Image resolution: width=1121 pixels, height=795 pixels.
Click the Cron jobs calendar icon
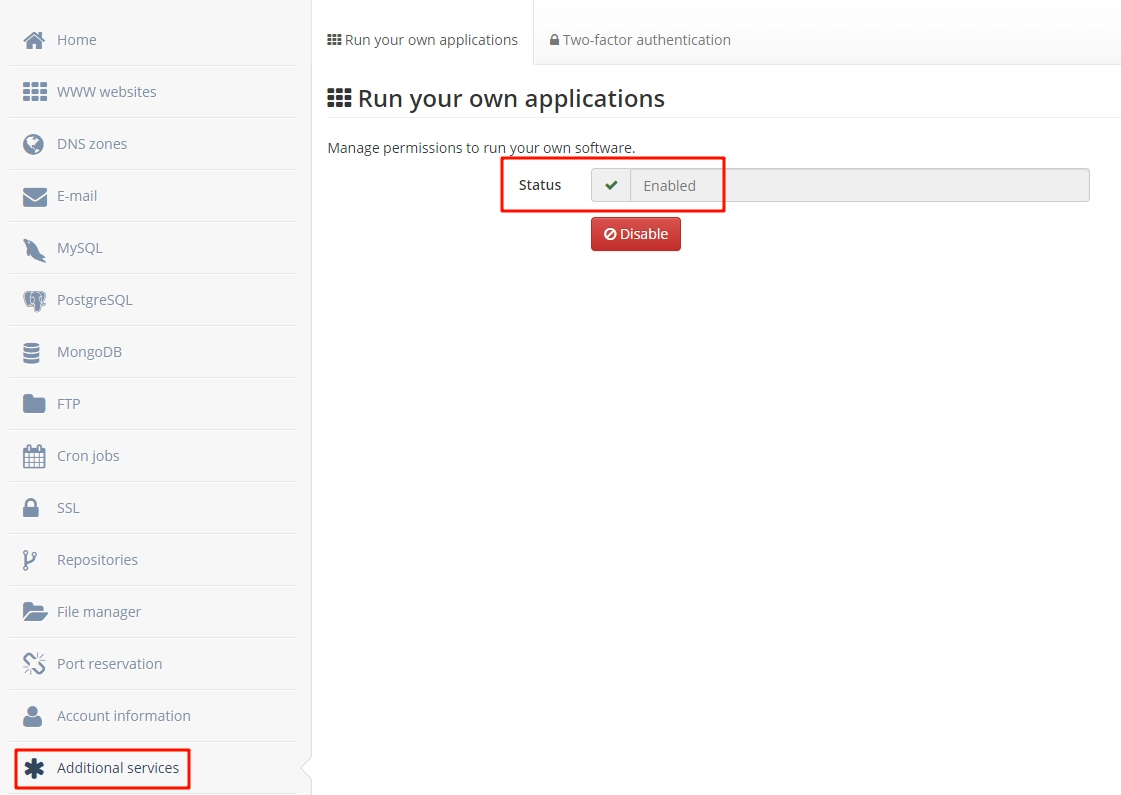34,456
